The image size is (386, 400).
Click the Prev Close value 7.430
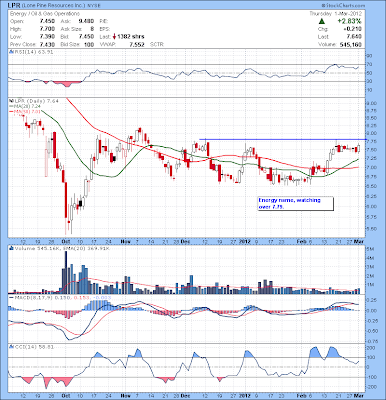pyautogui.click(x=47, y=44)
